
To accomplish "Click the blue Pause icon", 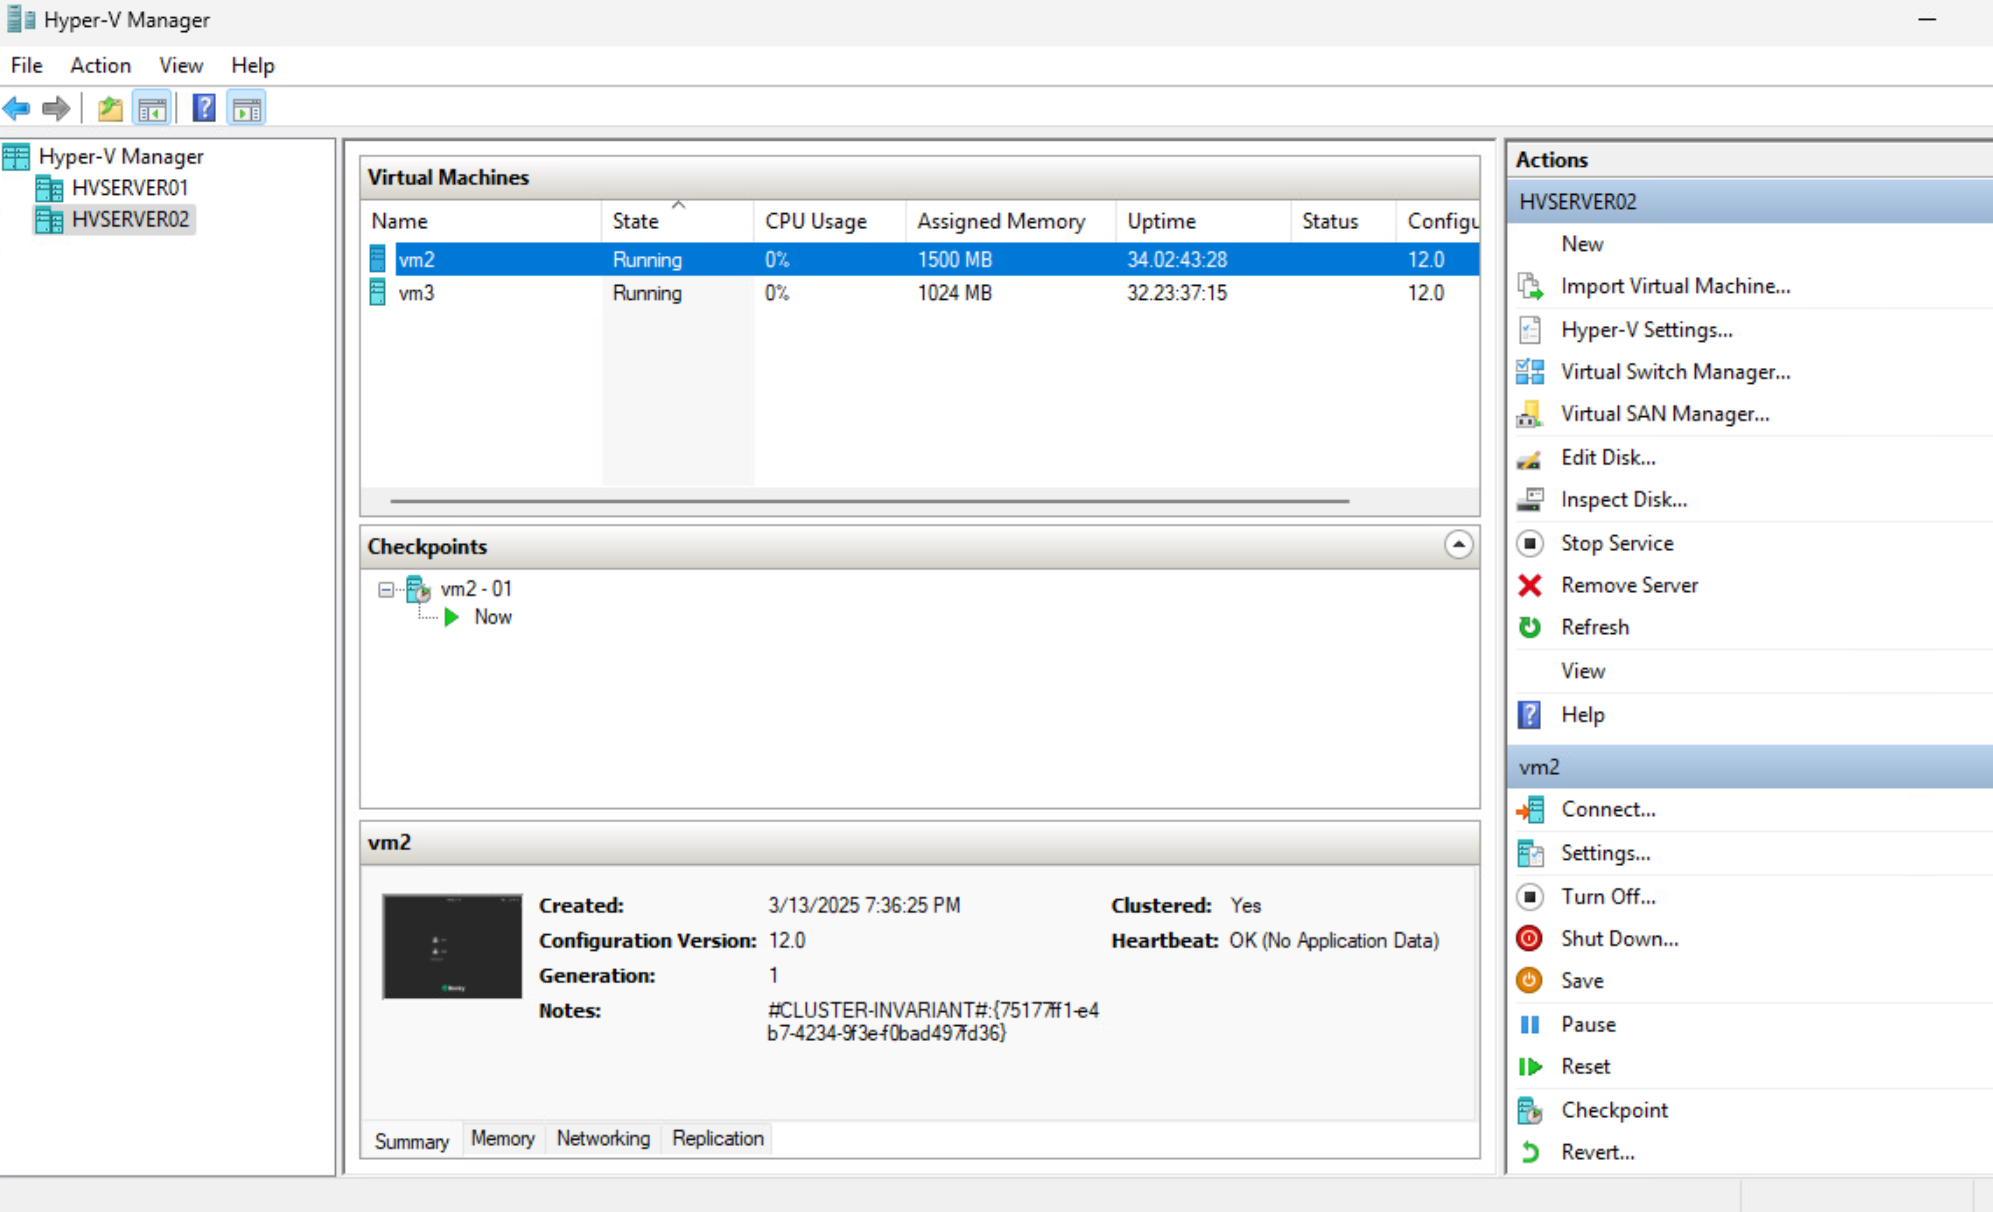I will [x=1530, y=1025].
